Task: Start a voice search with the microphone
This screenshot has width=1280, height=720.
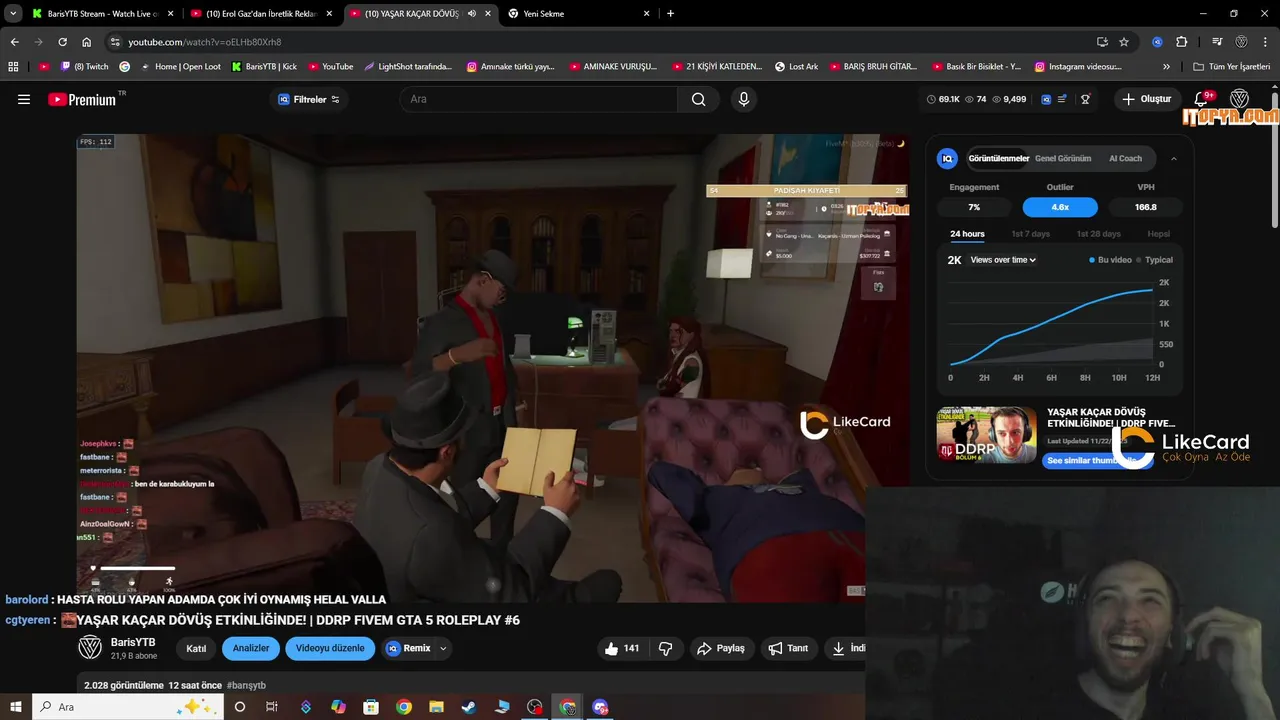Action: coord(743,99)
